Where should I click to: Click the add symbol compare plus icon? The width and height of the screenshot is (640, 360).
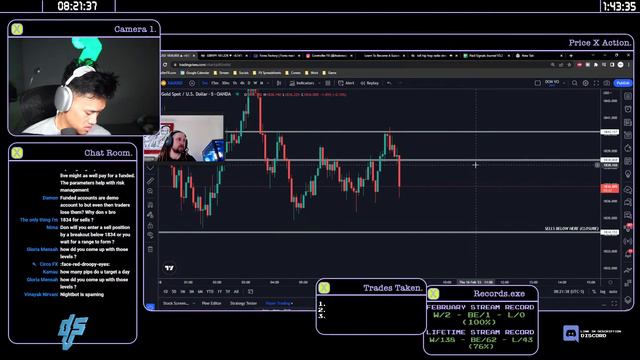tap(192, 83)
